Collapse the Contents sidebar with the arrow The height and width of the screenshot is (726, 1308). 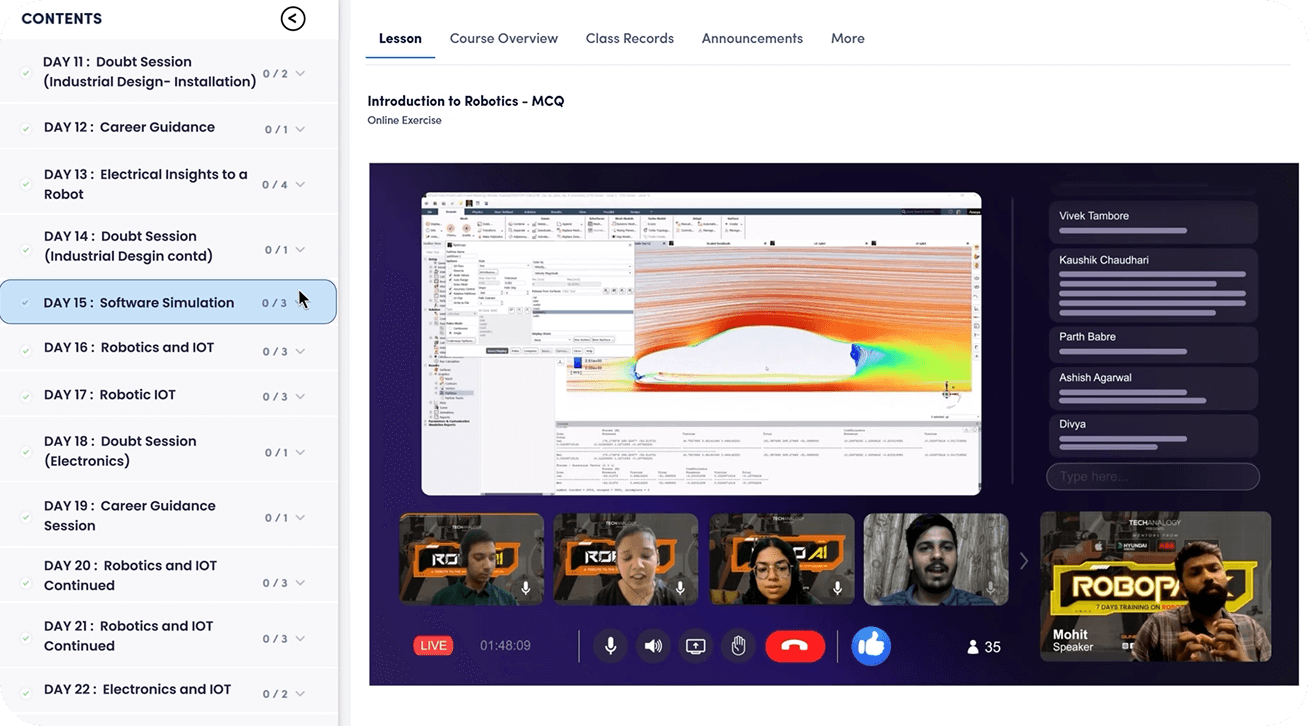[x=292, y=18]
